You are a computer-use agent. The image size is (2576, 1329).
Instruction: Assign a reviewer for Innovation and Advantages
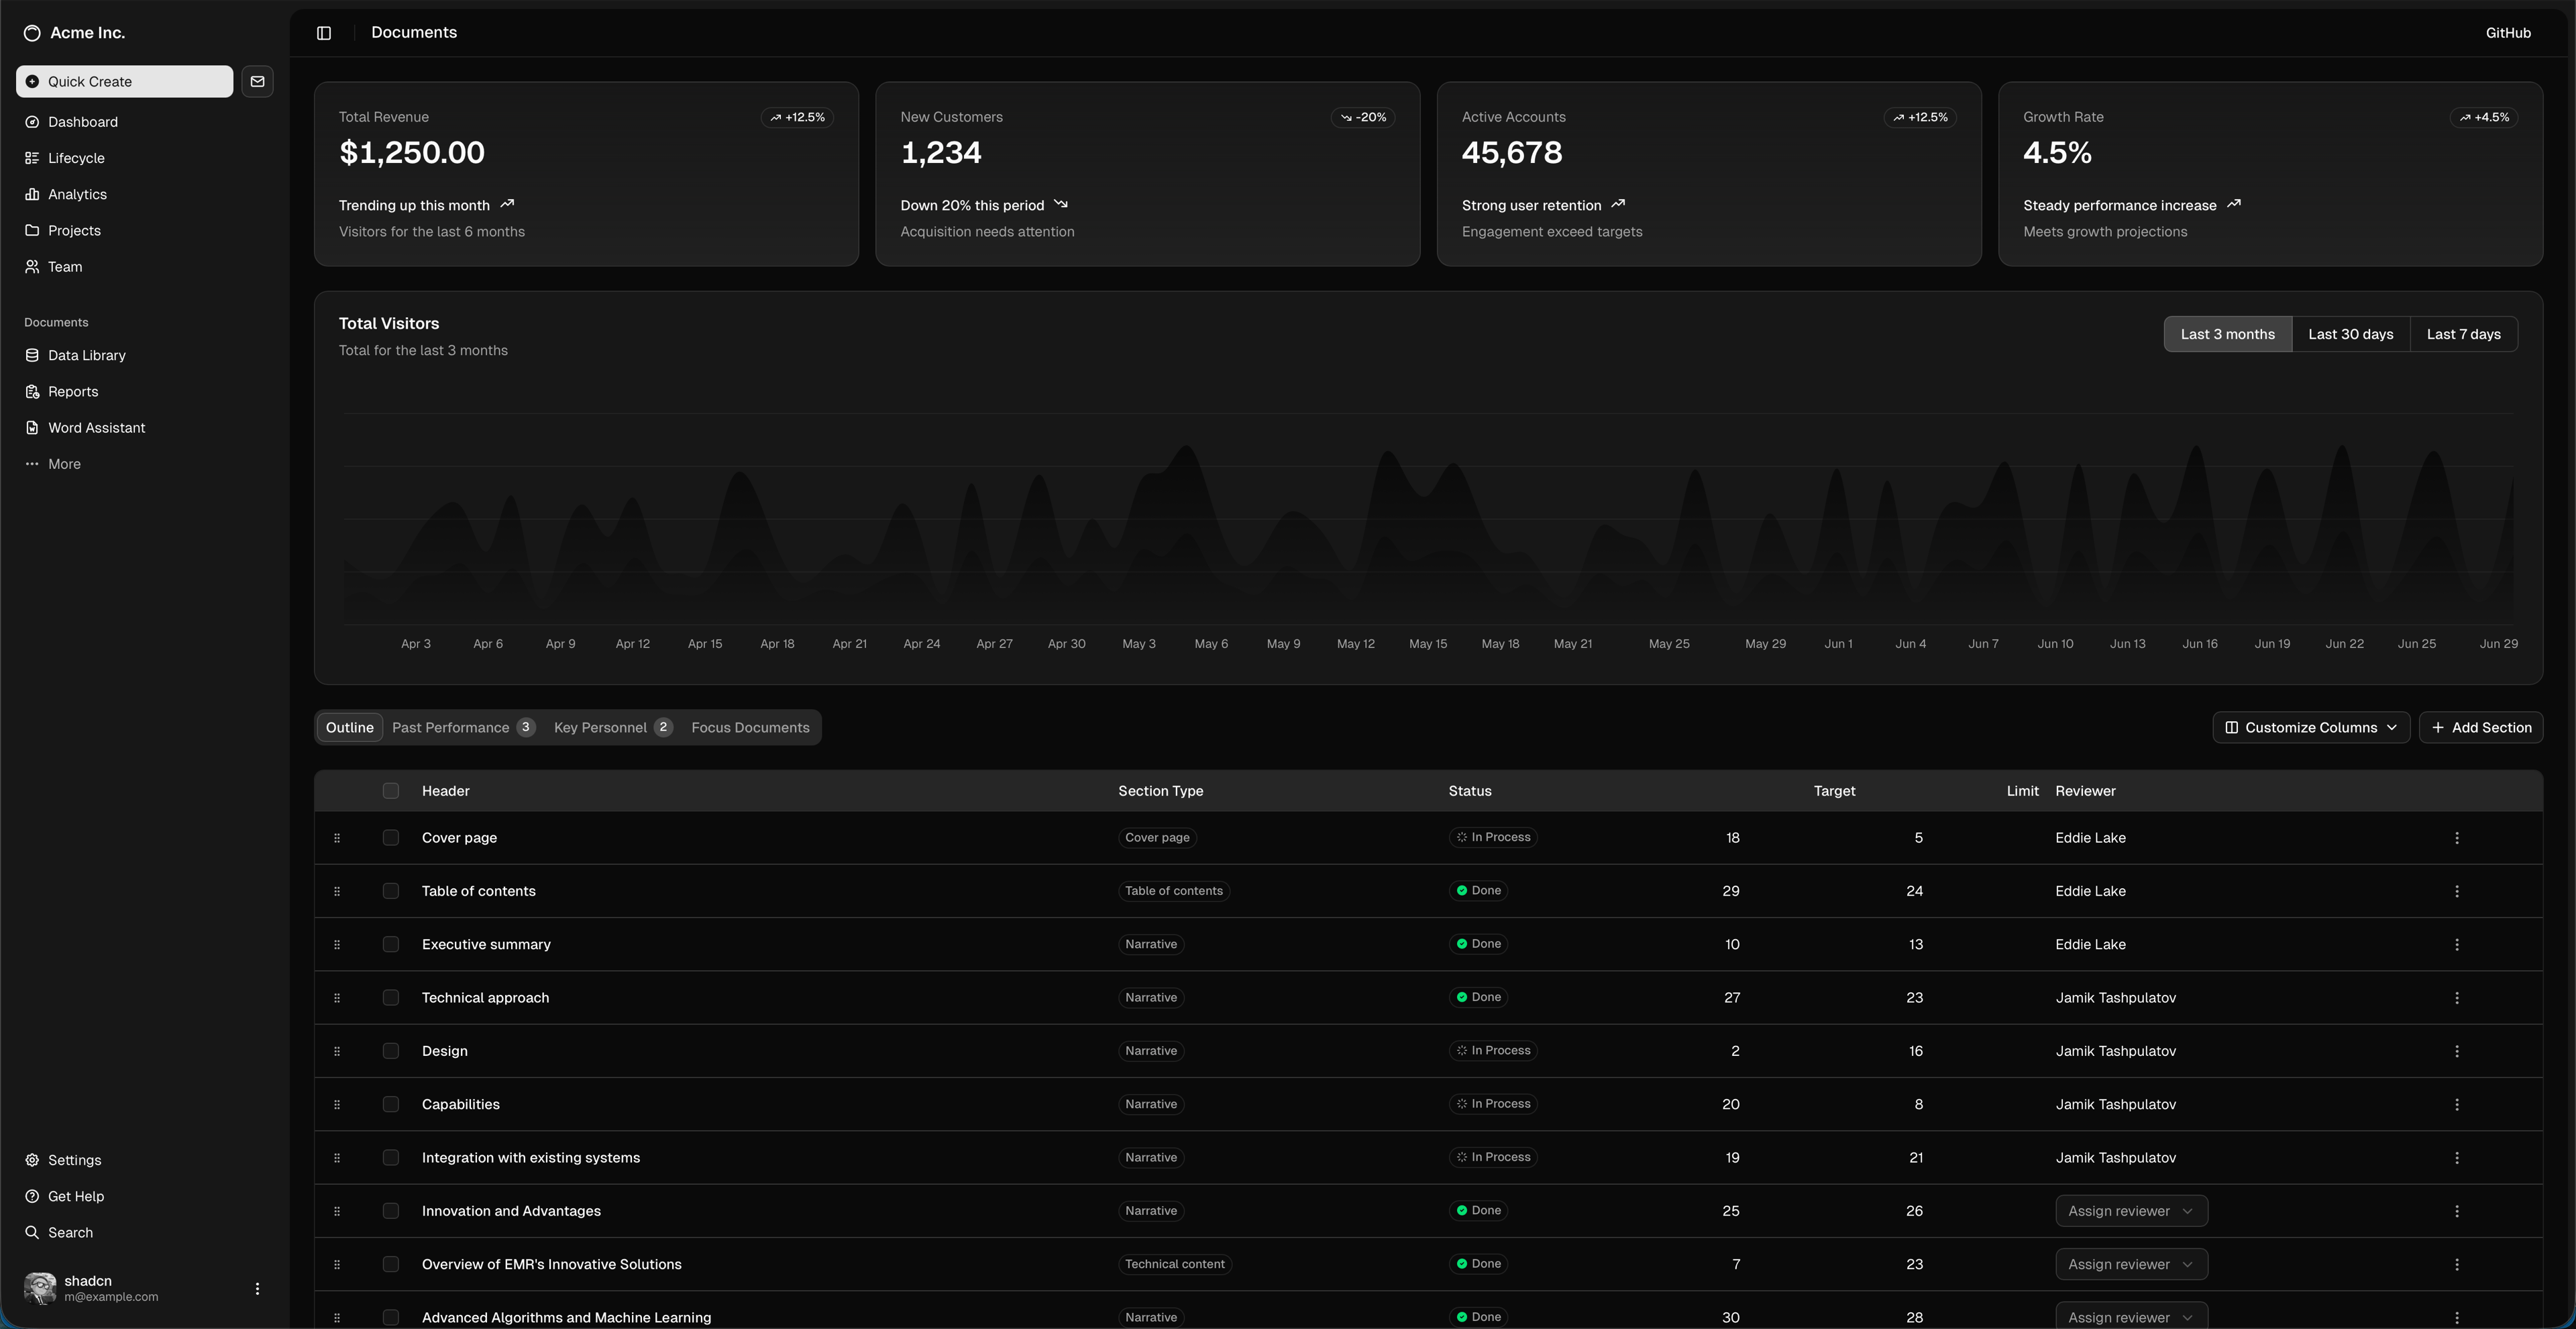tap(2130, 1210)
